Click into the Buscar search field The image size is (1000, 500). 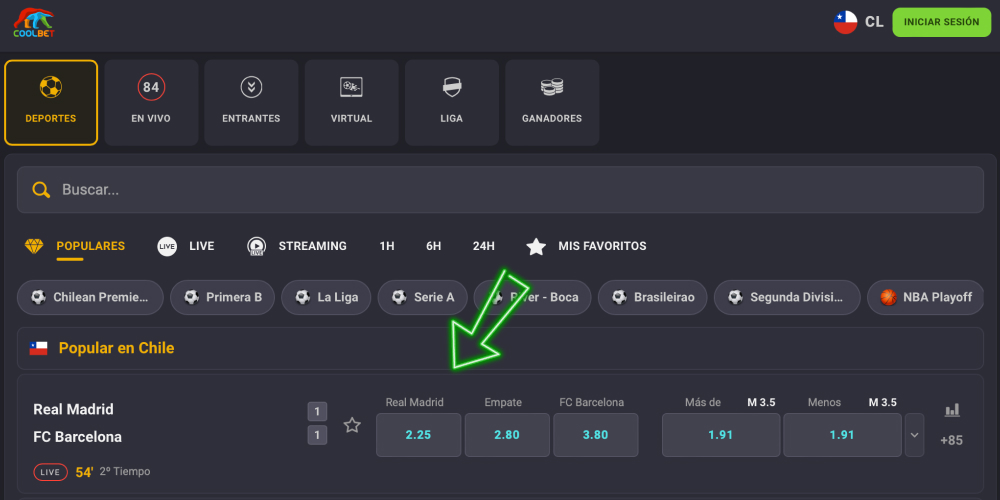pyautogui.click(x=500, y=190)
